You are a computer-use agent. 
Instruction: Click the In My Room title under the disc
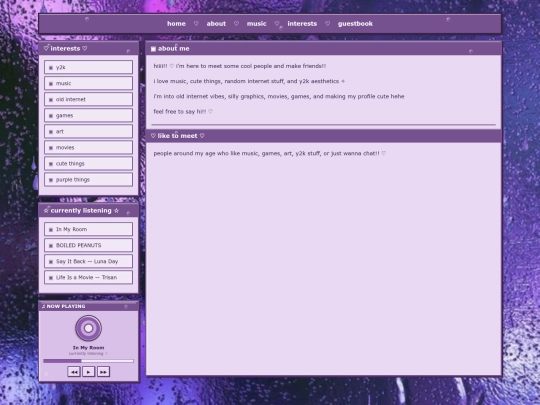tap(89, 348)
